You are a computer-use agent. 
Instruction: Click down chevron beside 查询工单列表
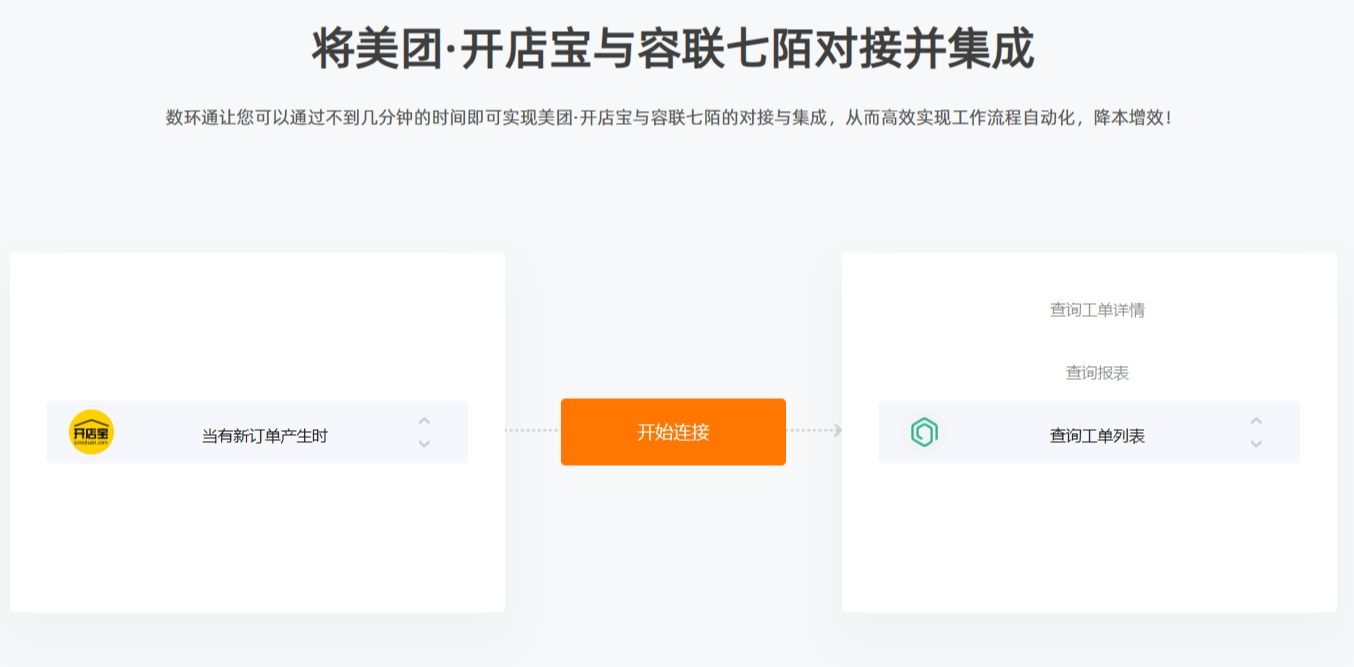point(1256,443)
